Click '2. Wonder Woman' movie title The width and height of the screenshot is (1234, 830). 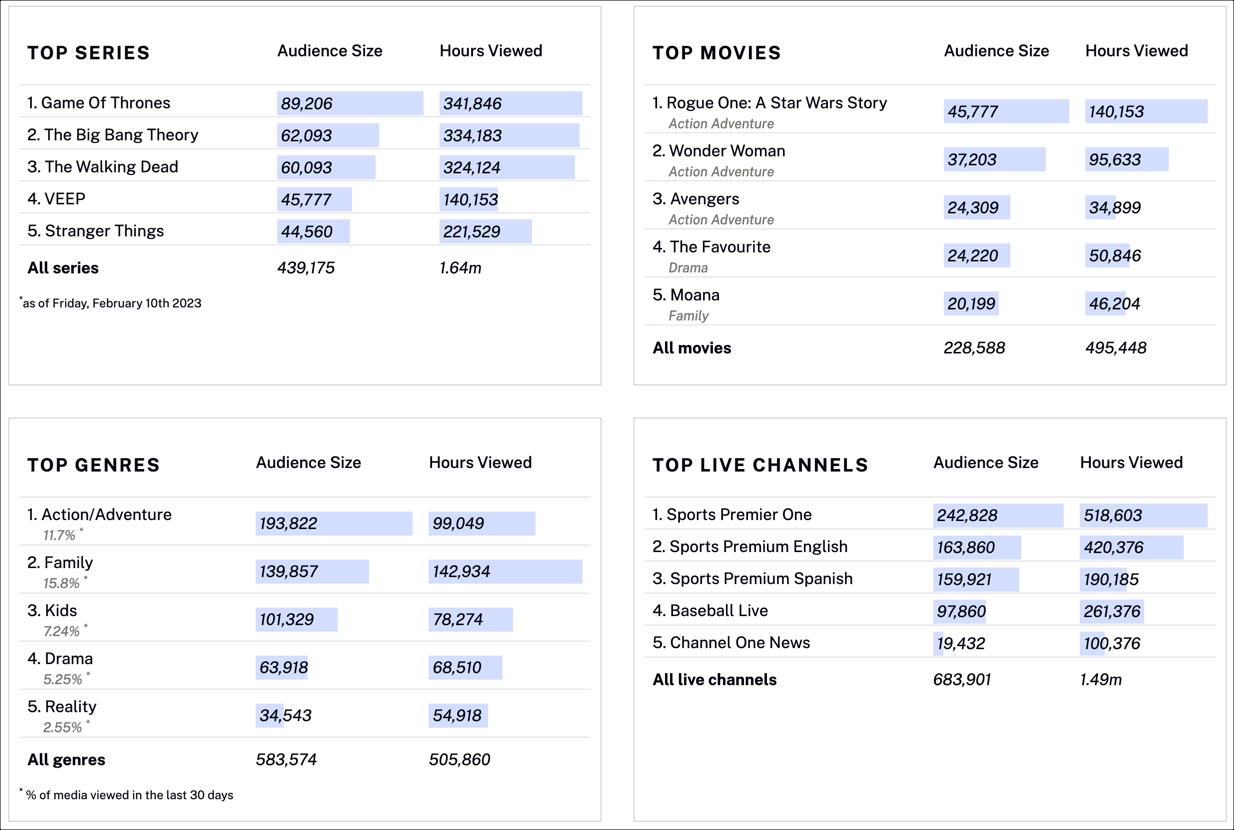(719, 151)
